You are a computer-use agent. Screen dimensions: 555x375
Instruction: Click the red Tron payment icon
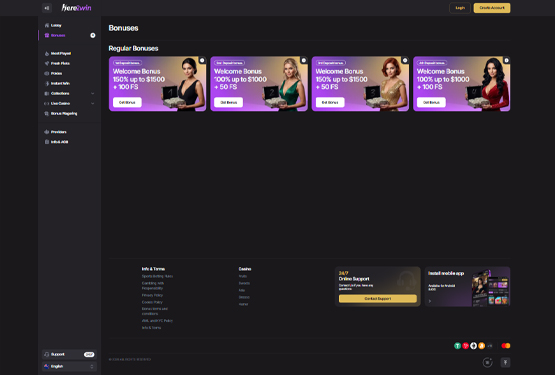[465, 346]
